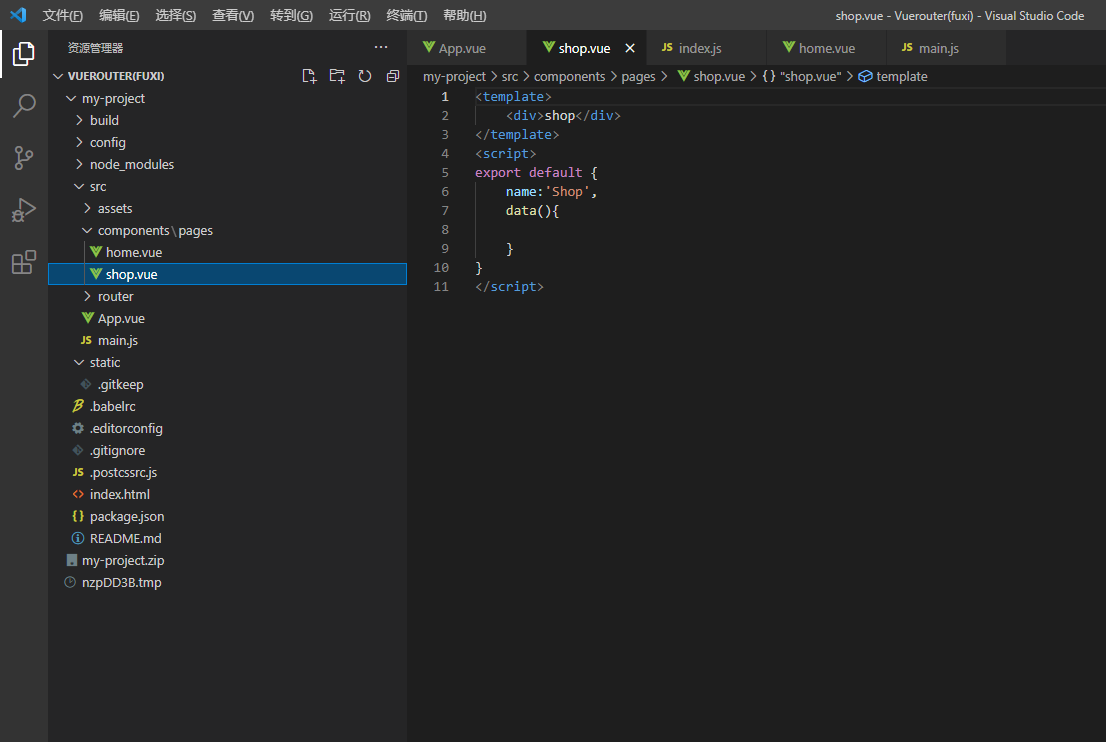Switch to the home.vue editor tab
This screenshot has width=1106, height=742.
click(x=826, y=48)
